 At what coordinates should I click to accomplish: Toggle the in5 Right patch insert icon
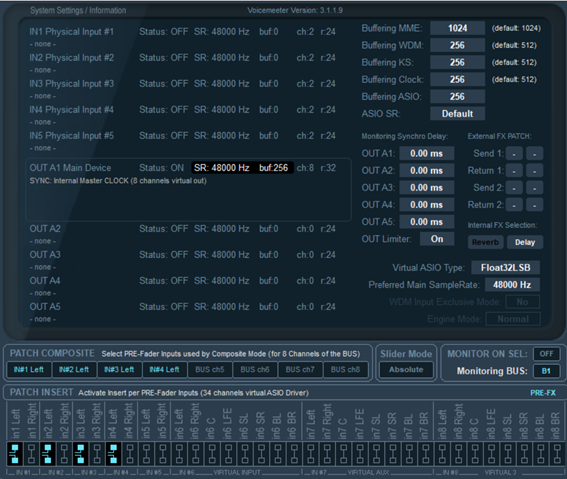(x=163, y=454)
